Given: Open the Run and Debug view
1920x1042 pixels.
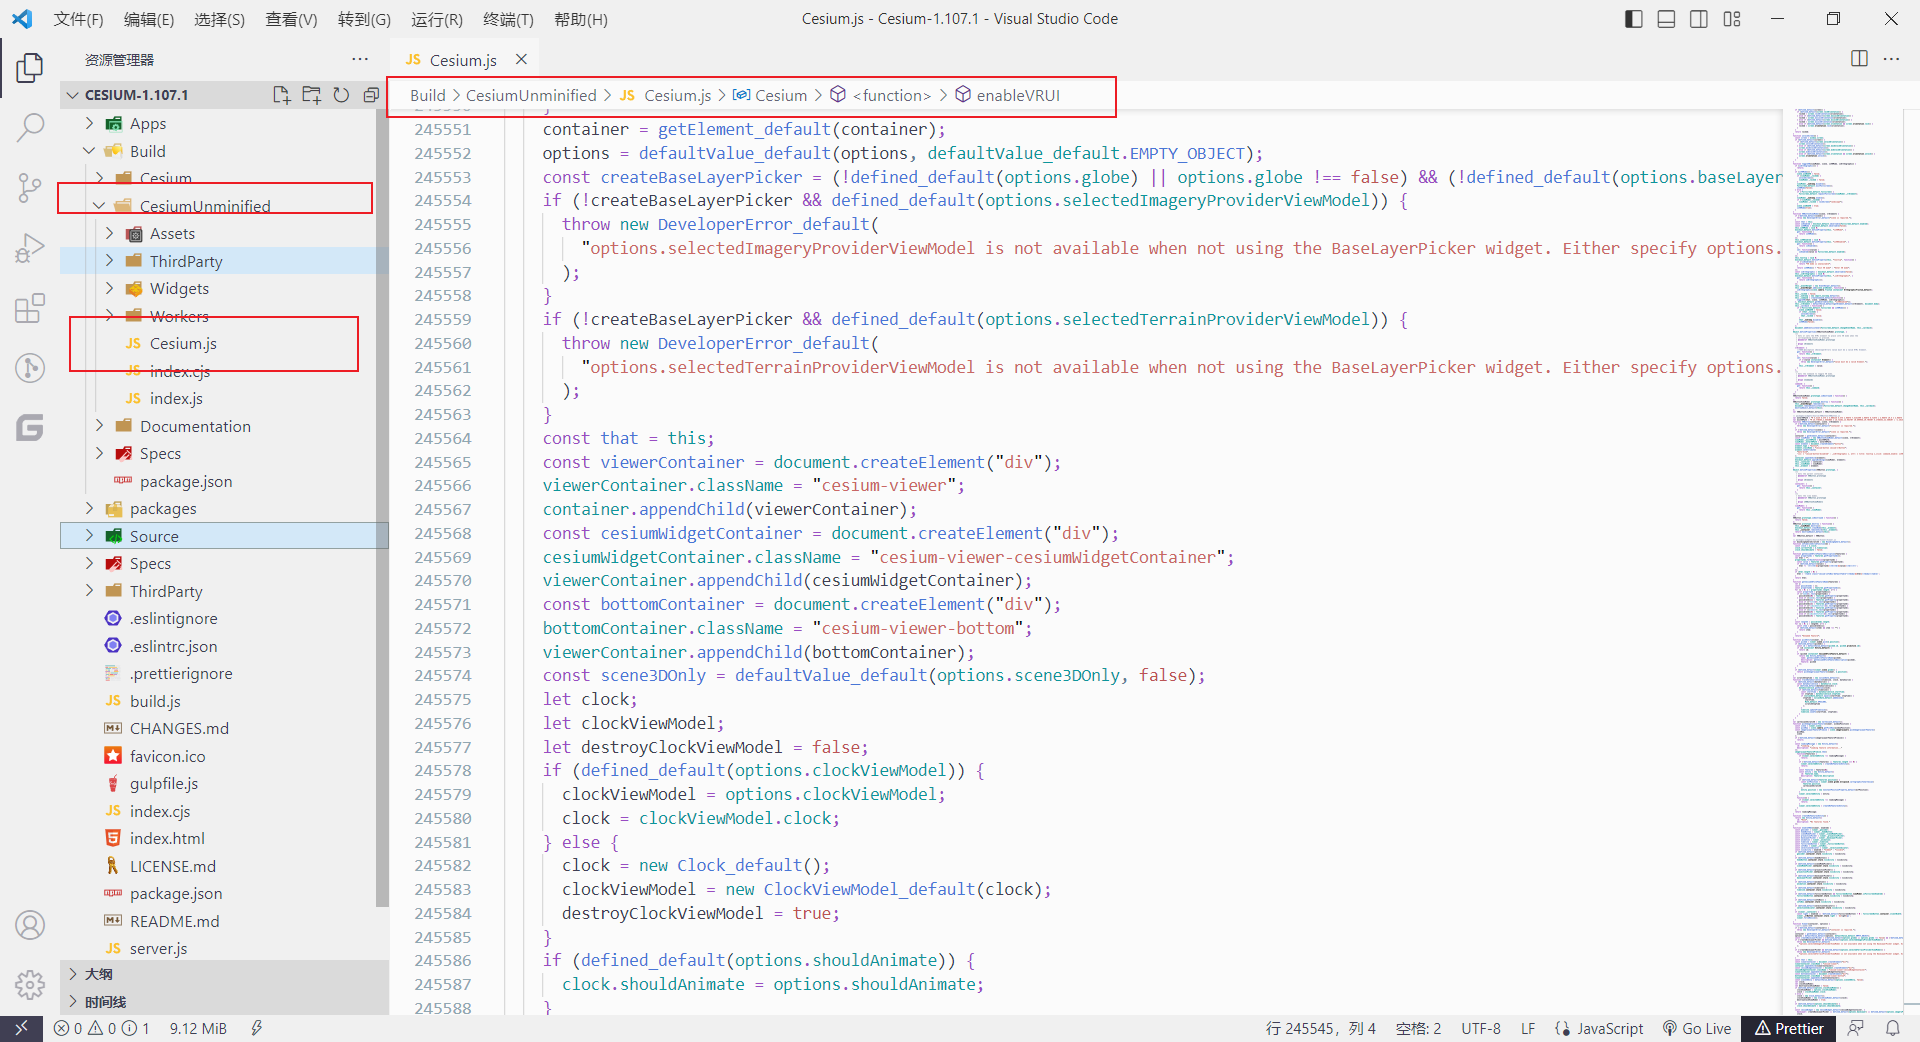Looking at the screenshot, I should [x=30, y=247].
